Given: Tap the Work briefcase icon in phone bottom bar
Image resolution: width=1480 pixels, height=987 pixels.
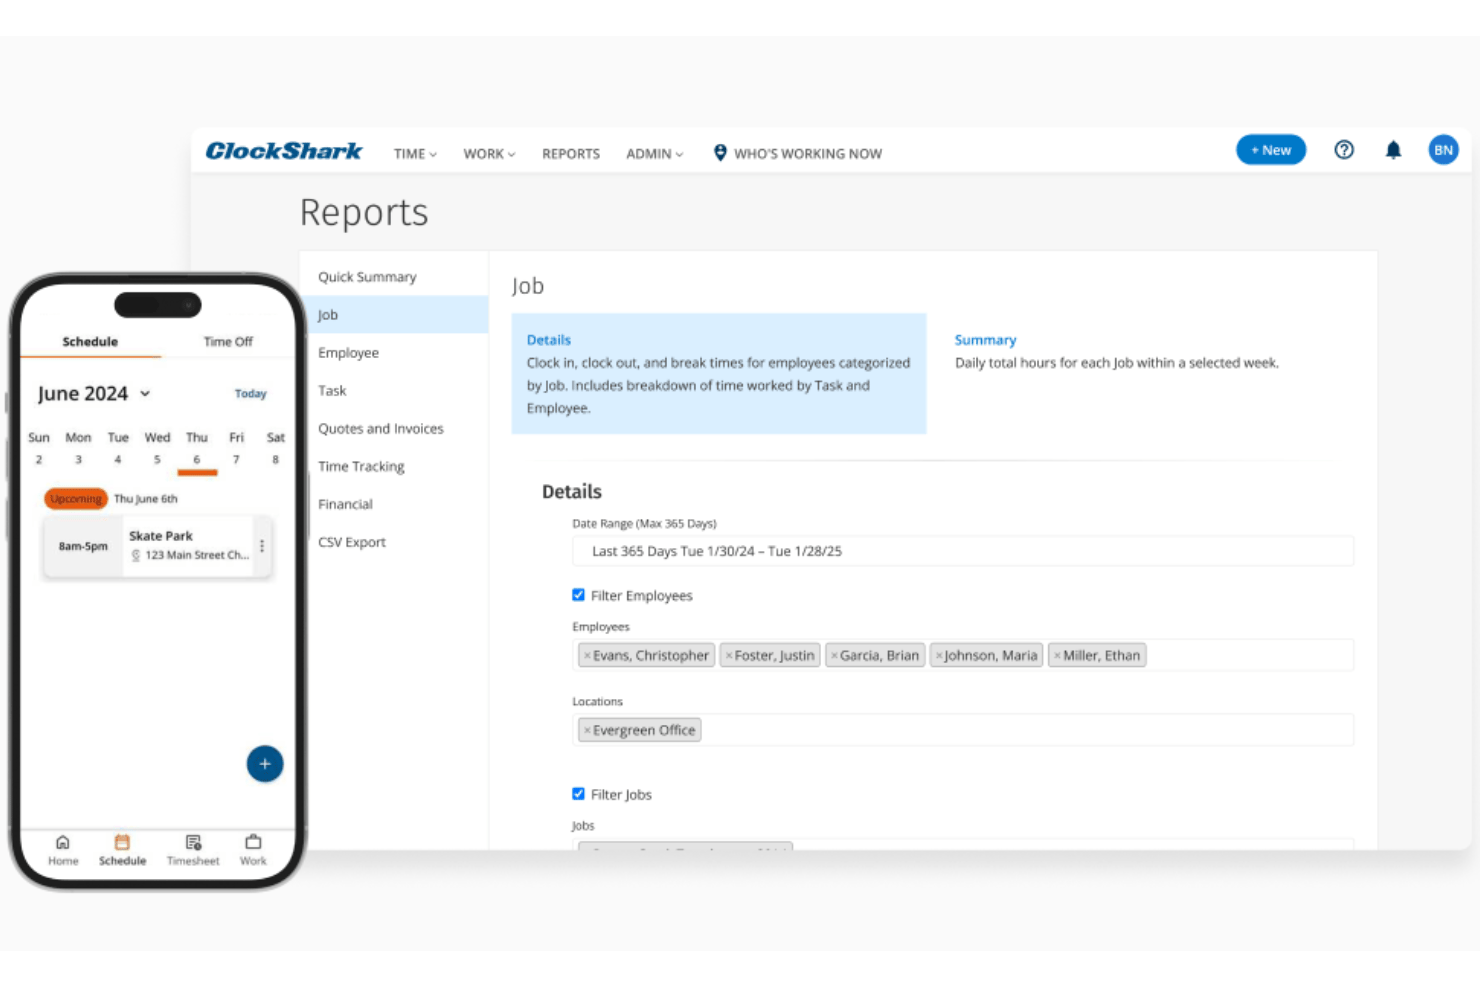Looking at the screenshot, I should point(253,842).
